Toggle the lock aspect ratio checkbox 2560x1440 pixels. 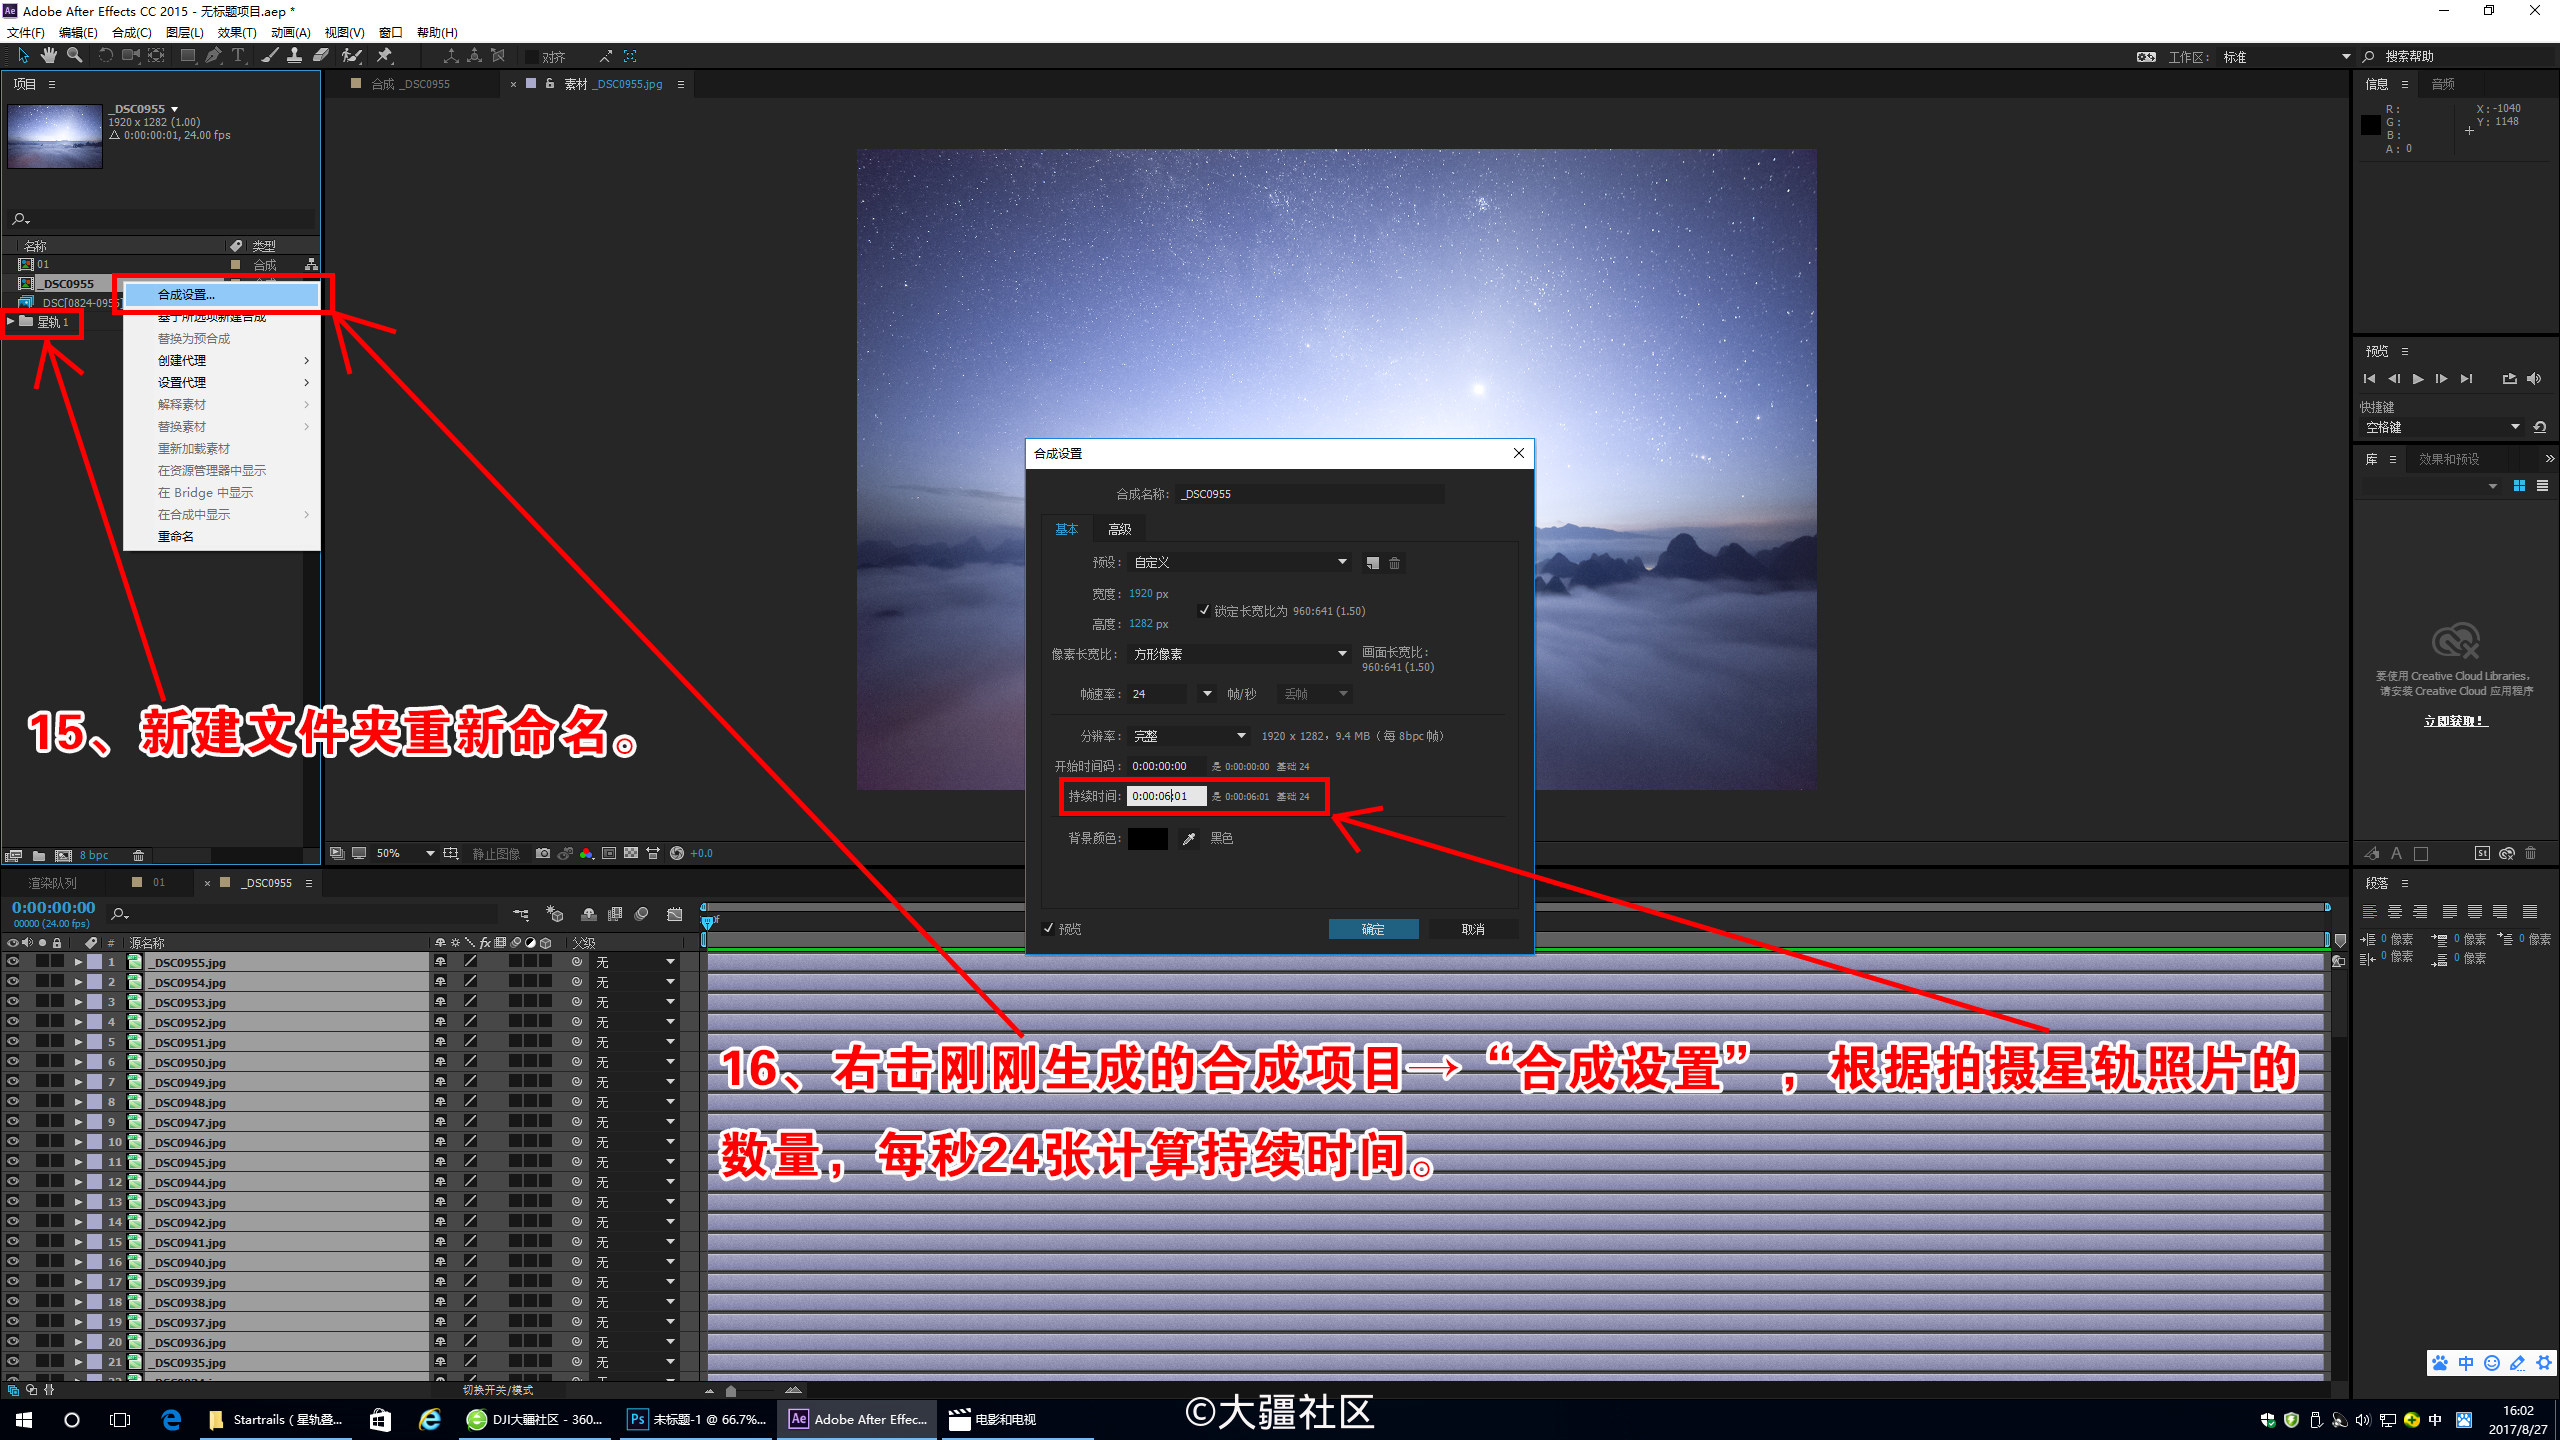(x=1204, y=610)
